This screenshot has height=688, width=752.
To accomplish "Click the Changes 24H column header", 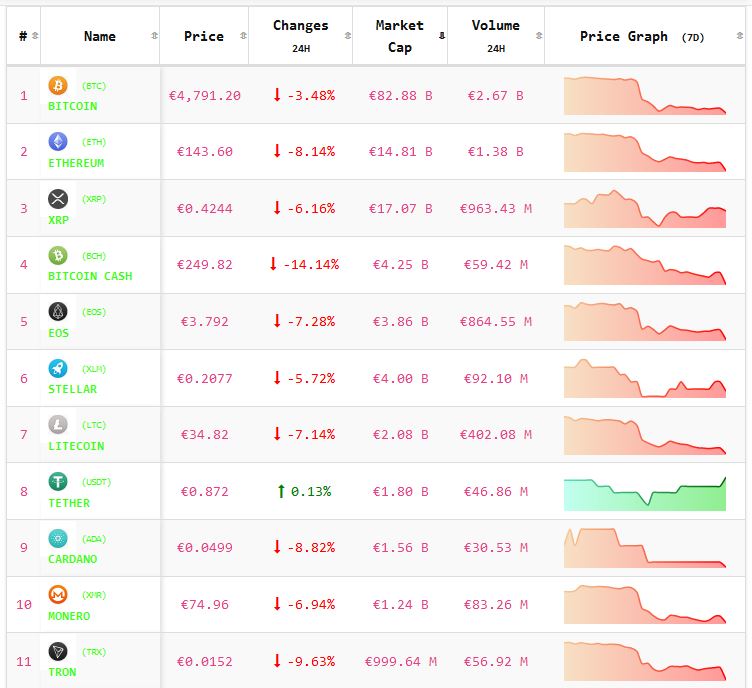I will [300, 36].
